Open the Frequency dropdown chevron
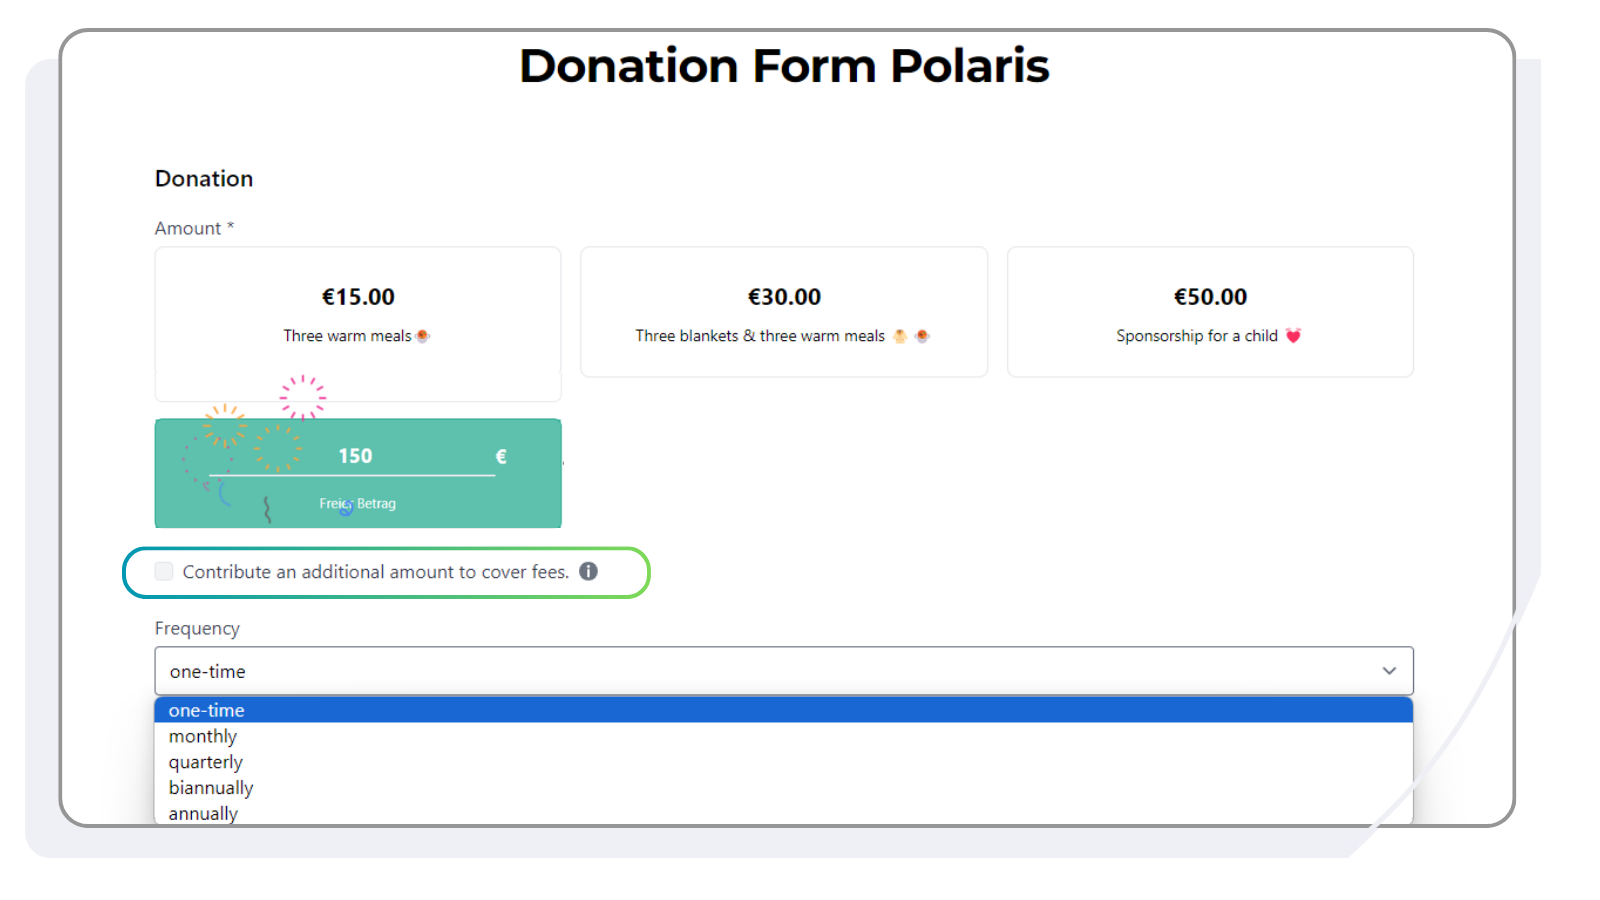 [1389, 671]
